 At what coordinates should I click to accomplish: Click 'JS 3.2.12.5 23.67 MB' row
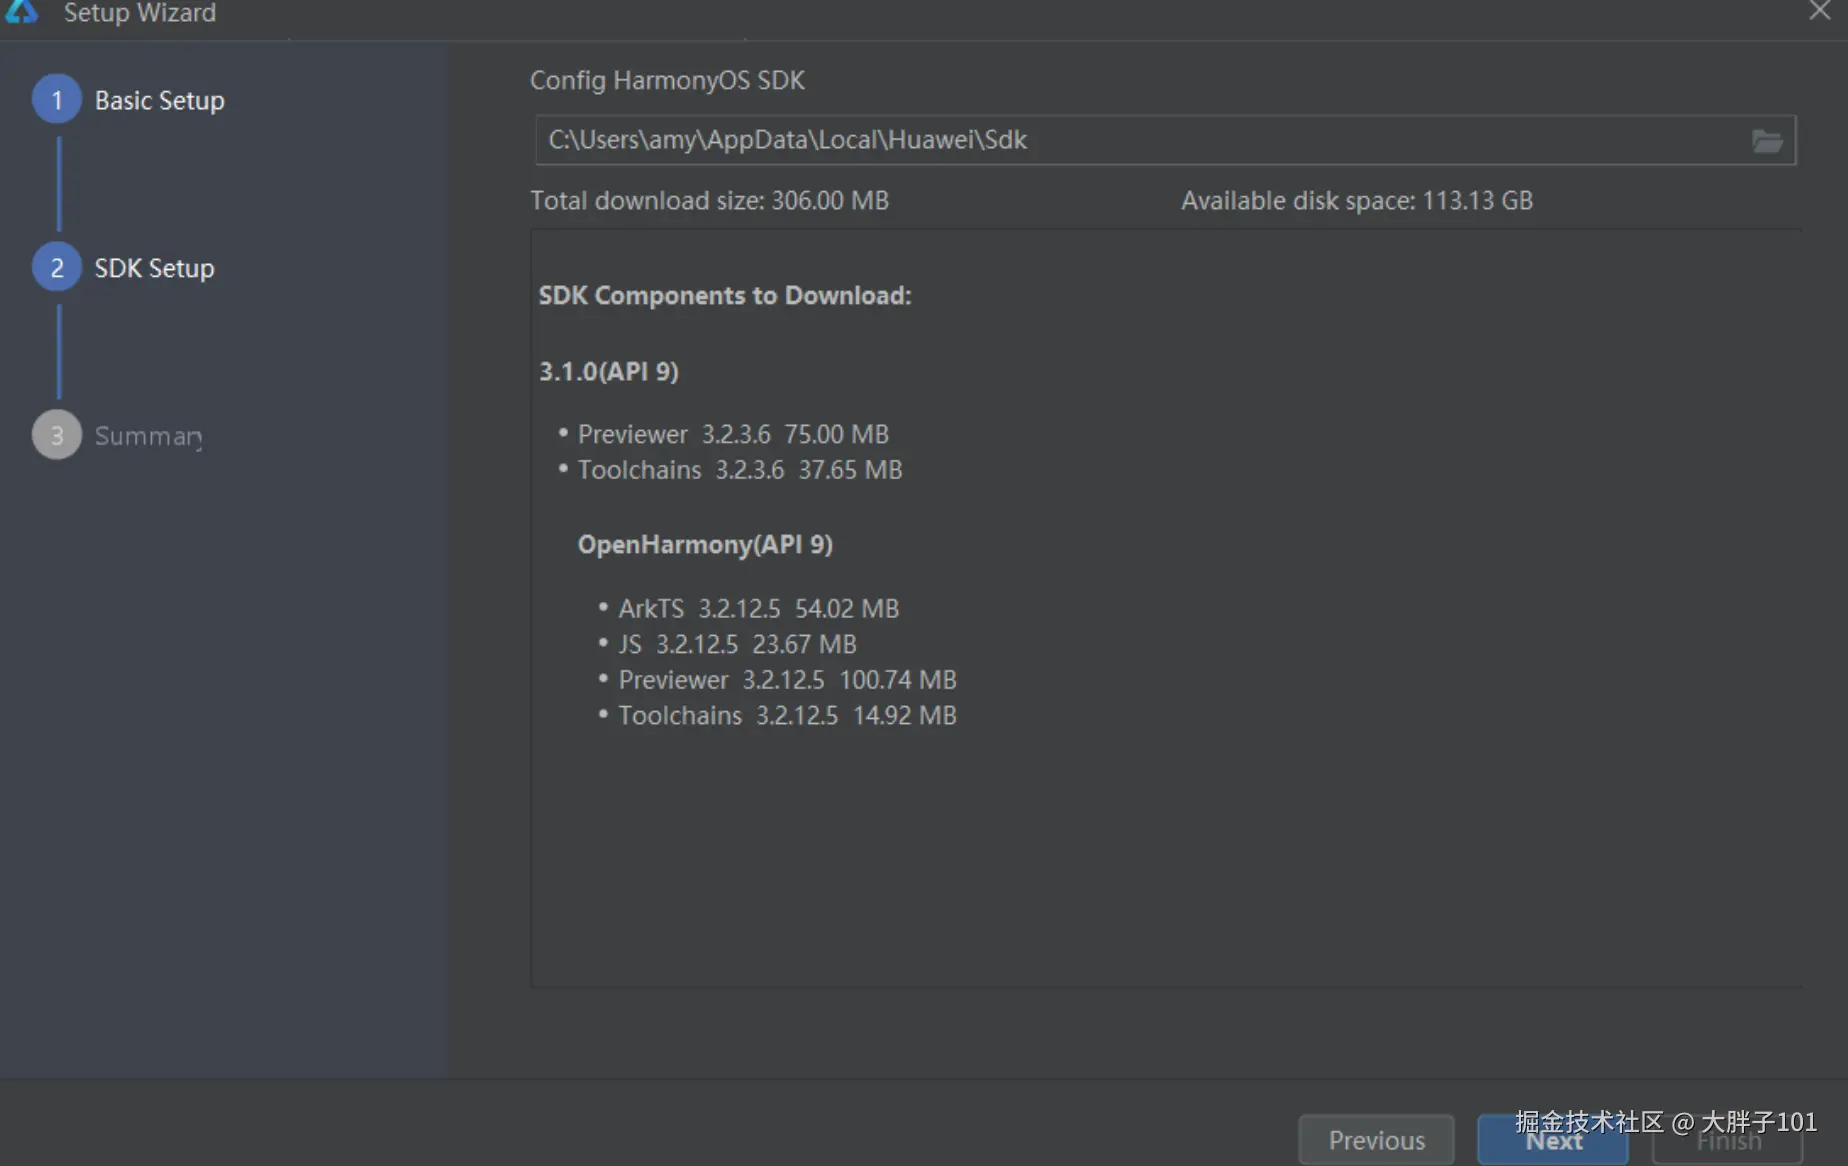click(737, 645)
